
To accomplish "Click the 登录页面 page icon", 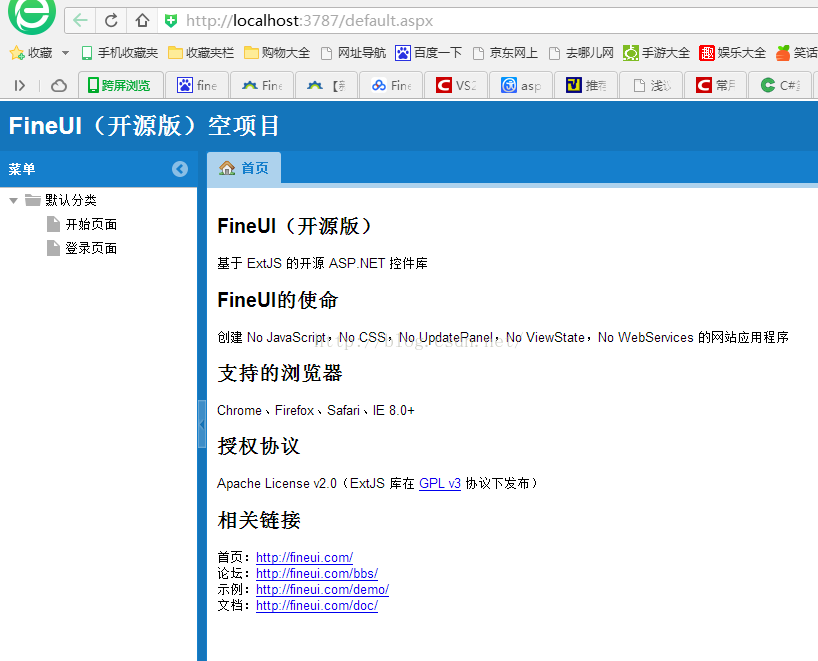I will coord(53,248).
